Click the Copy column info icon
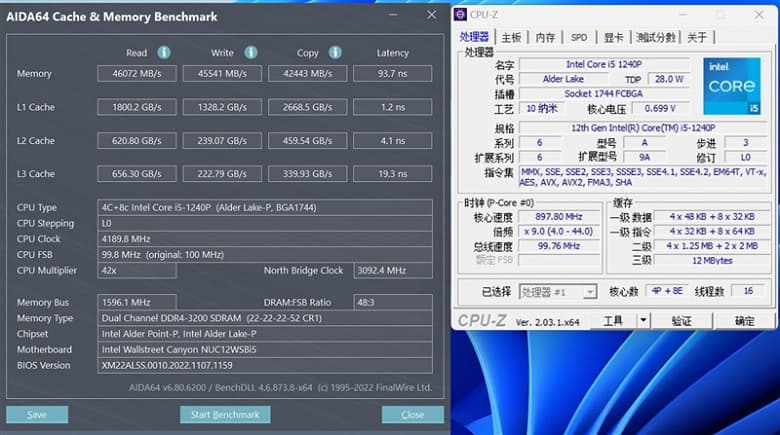 [x=334, y=53]
